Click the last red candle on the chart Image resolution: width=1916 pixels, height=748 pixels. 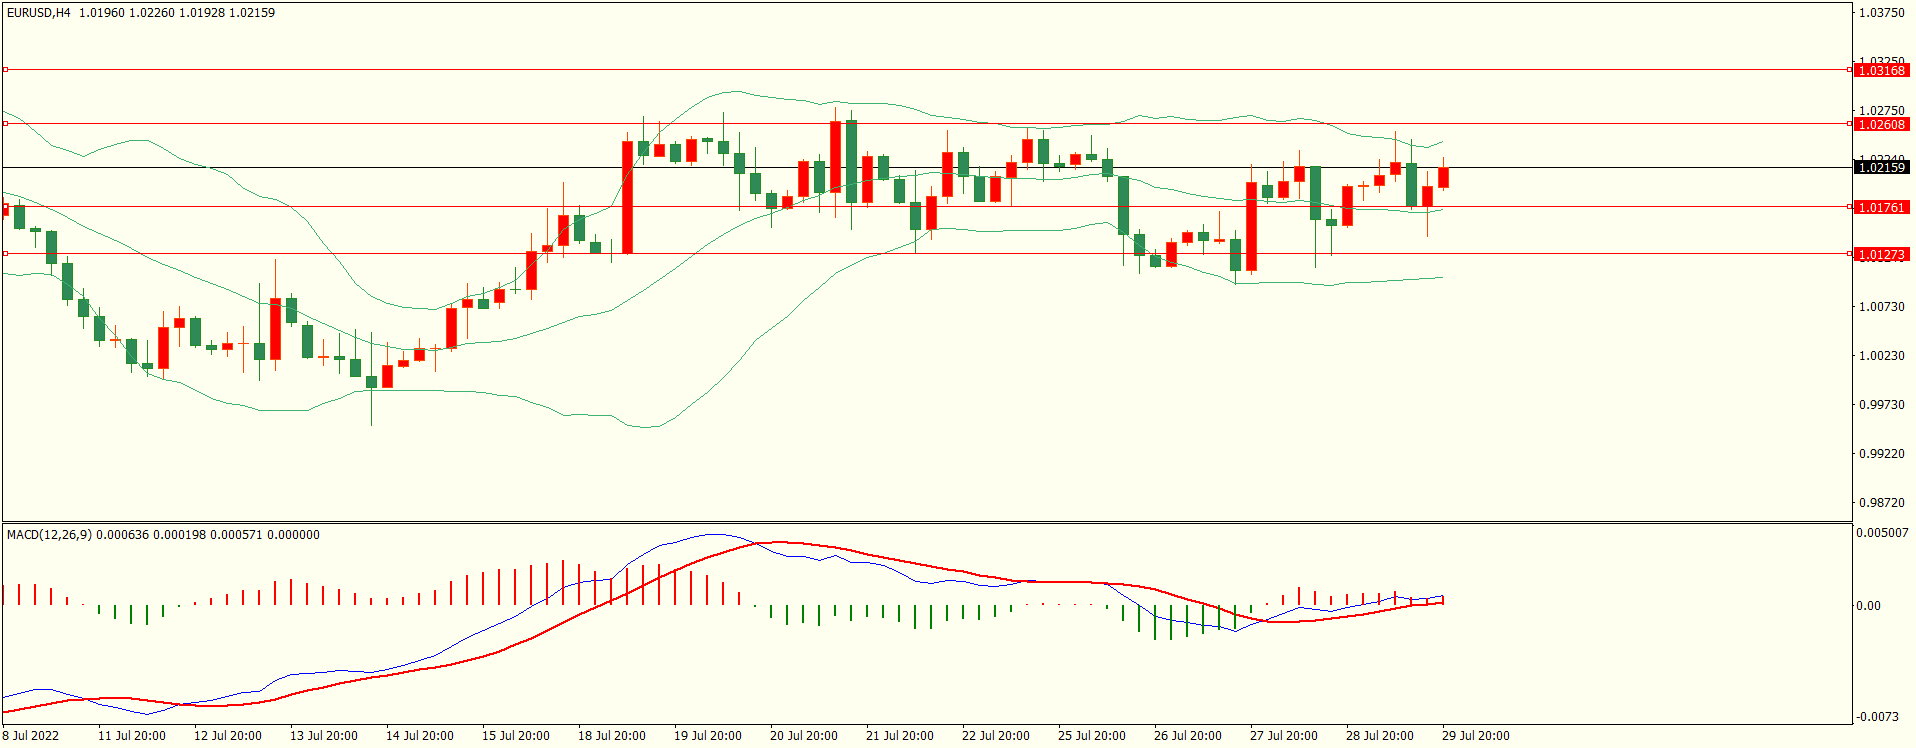(1443, 178)
